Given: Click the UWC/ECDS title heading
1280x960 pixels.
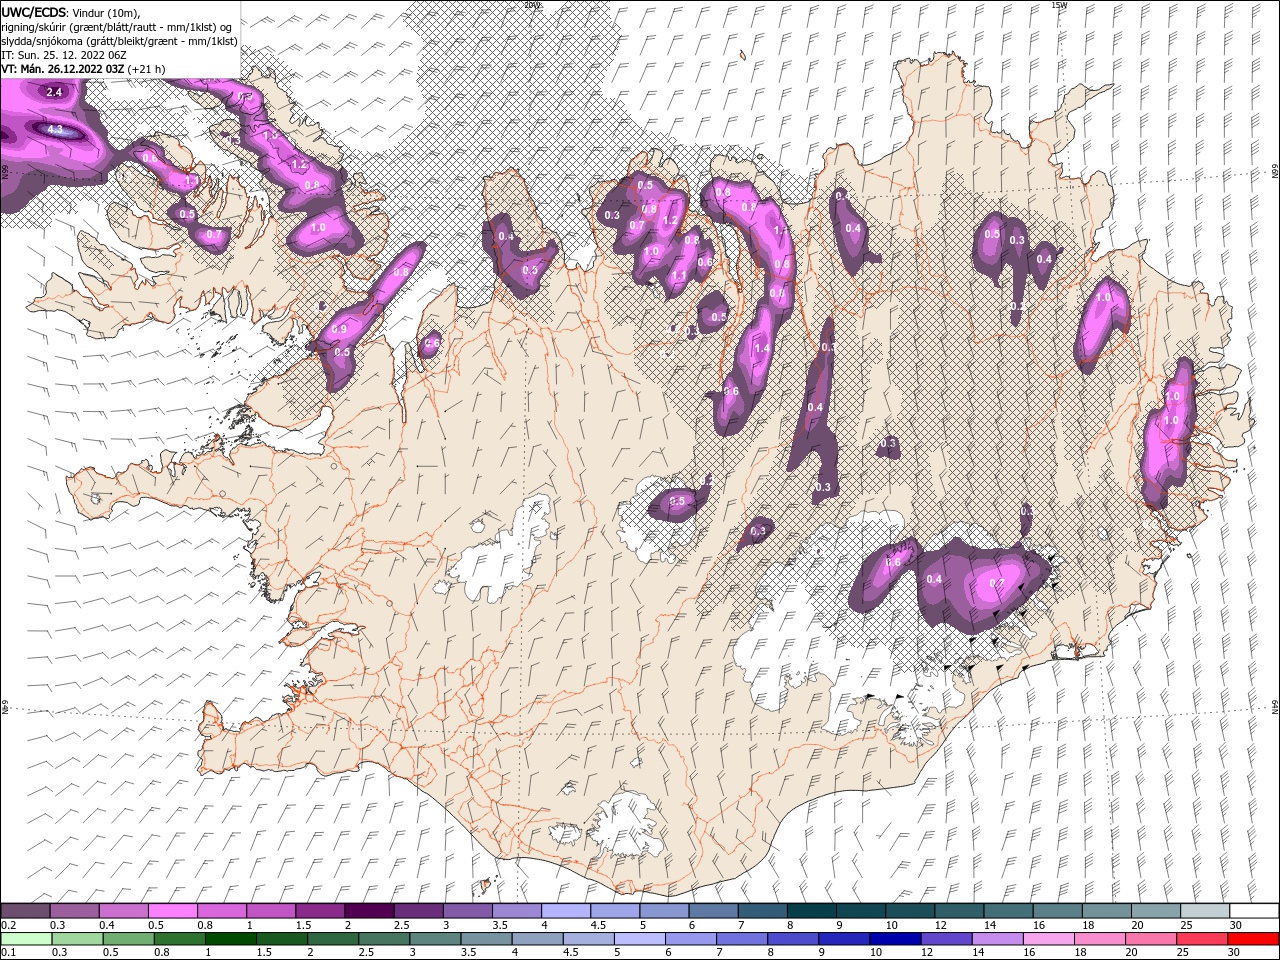Looking at the screenshot, I should click(x=35, y=12).
